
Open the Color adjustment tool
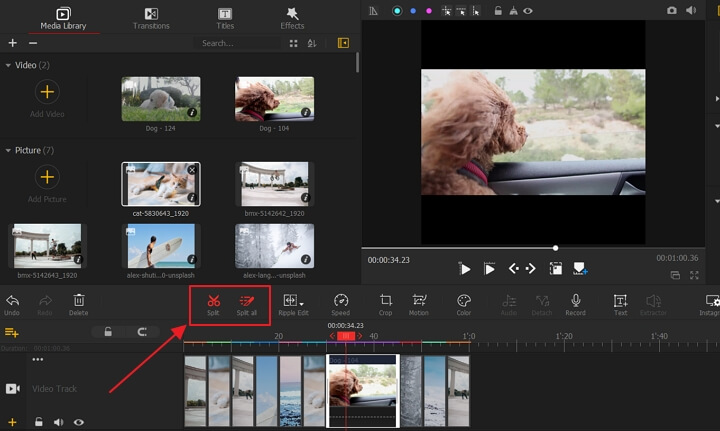pos(464,300)
